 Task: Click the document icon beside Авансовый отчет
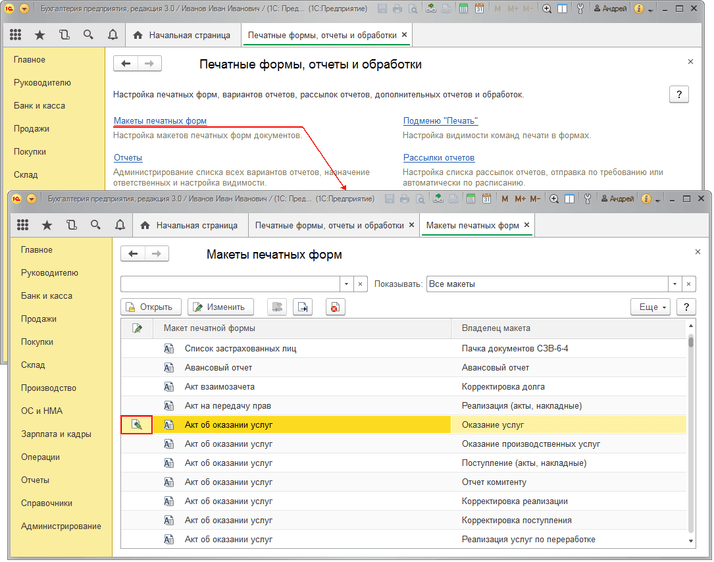[x=169, y=367]
